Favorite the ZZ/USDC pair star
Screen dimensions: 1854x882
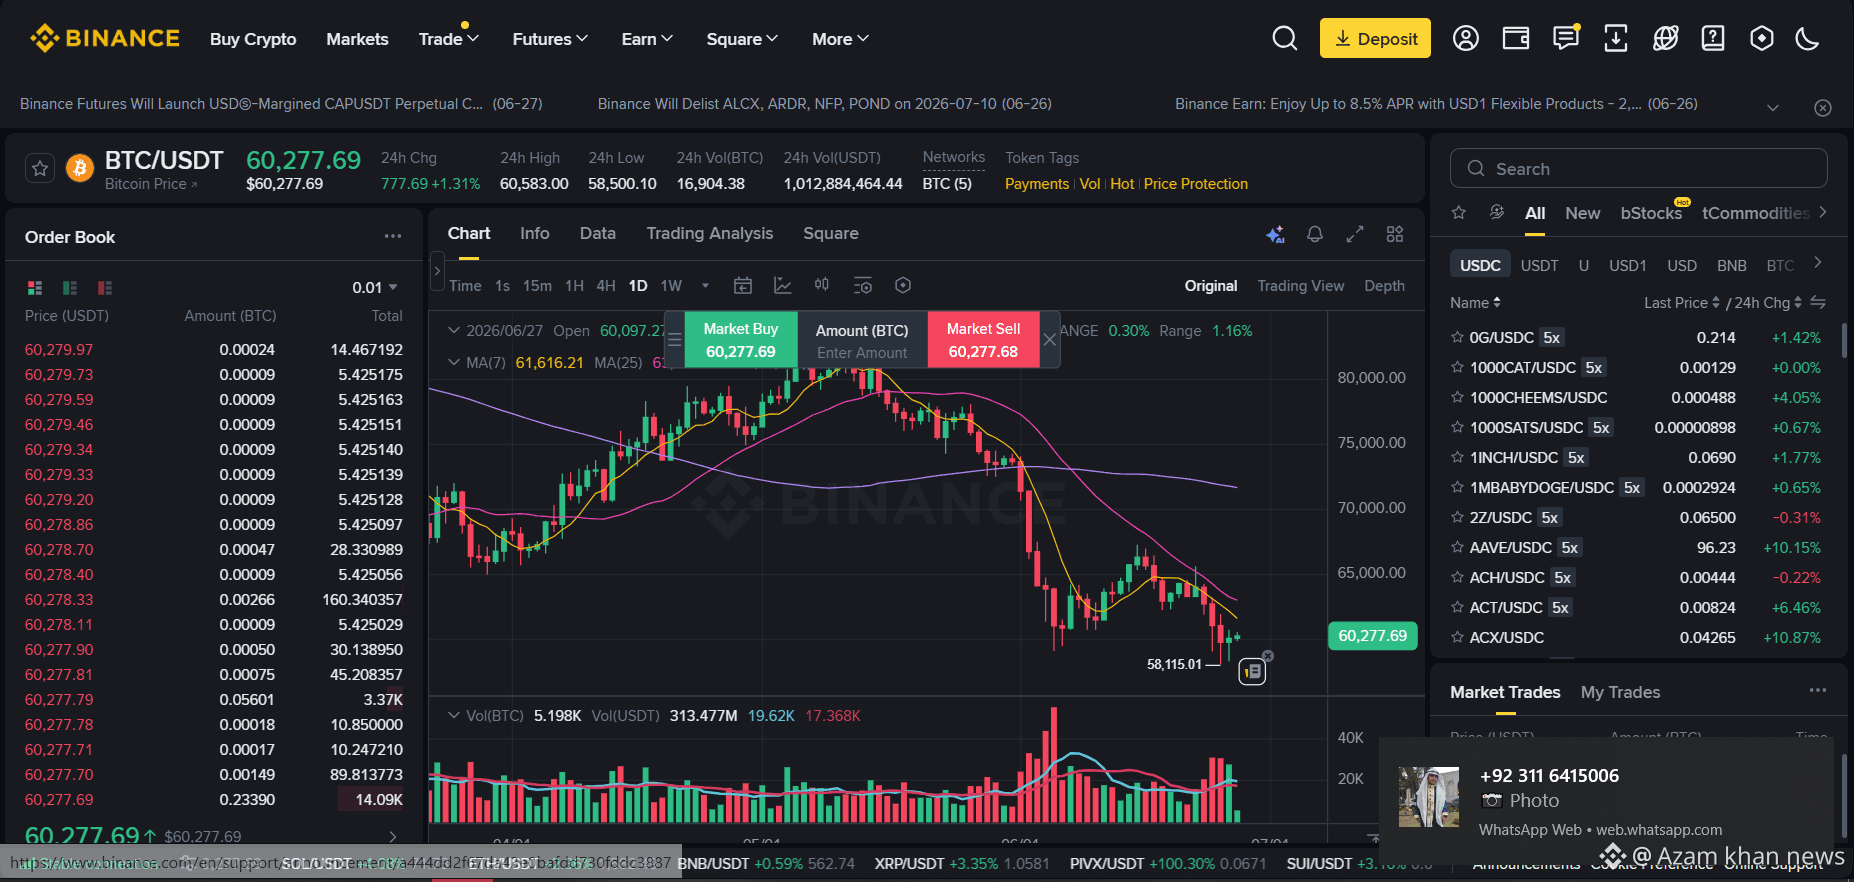tap(1457, 518)
